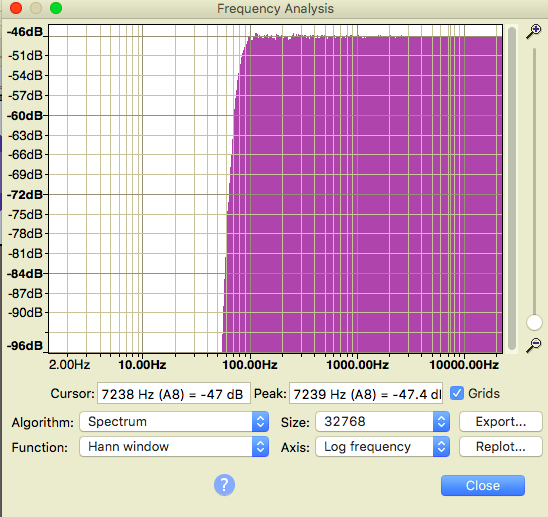Click the yellow minimize window button

(36, 8)
